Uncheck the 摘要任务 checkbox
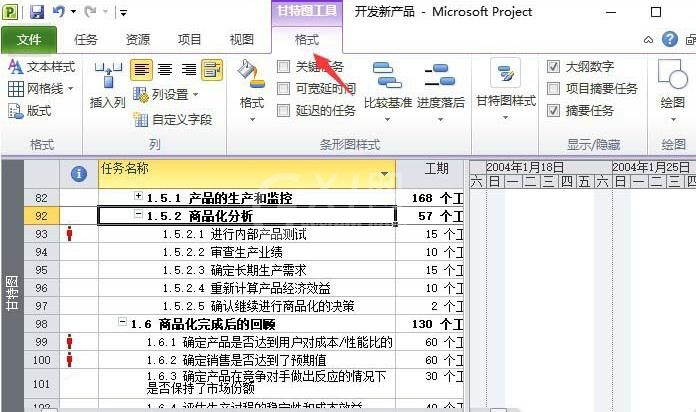The height and width of the screenshot is (412, 696). [553, 110]
